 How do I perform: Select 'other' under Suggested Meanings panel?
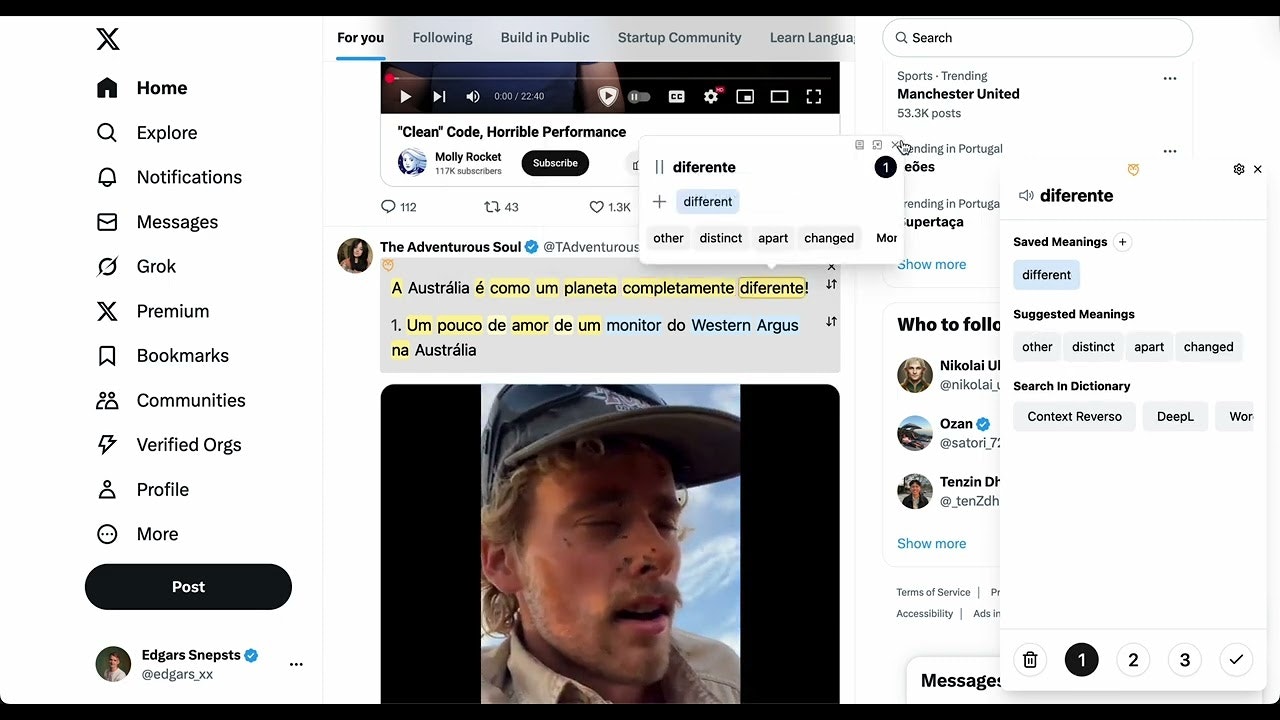pyautogui.click(x=1037, y=347)
